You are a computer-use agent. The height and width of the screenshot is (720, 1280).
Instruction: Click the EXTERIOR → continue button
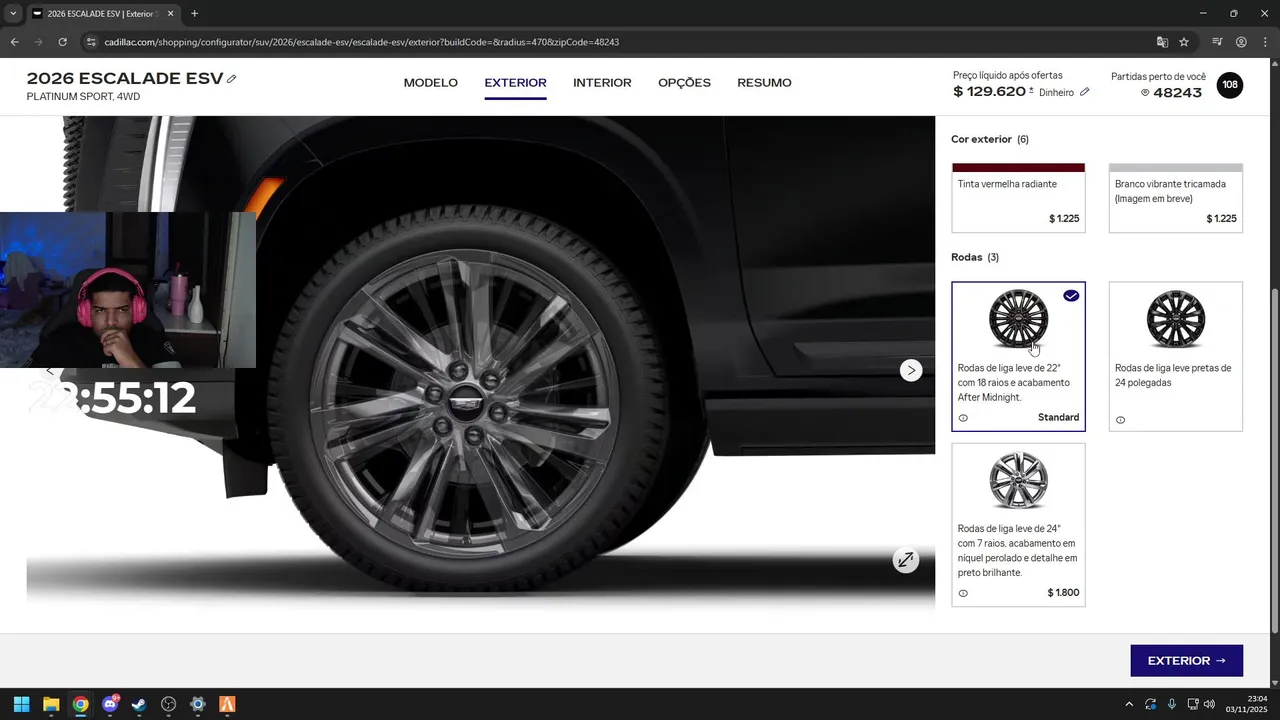click(1186, 661)
